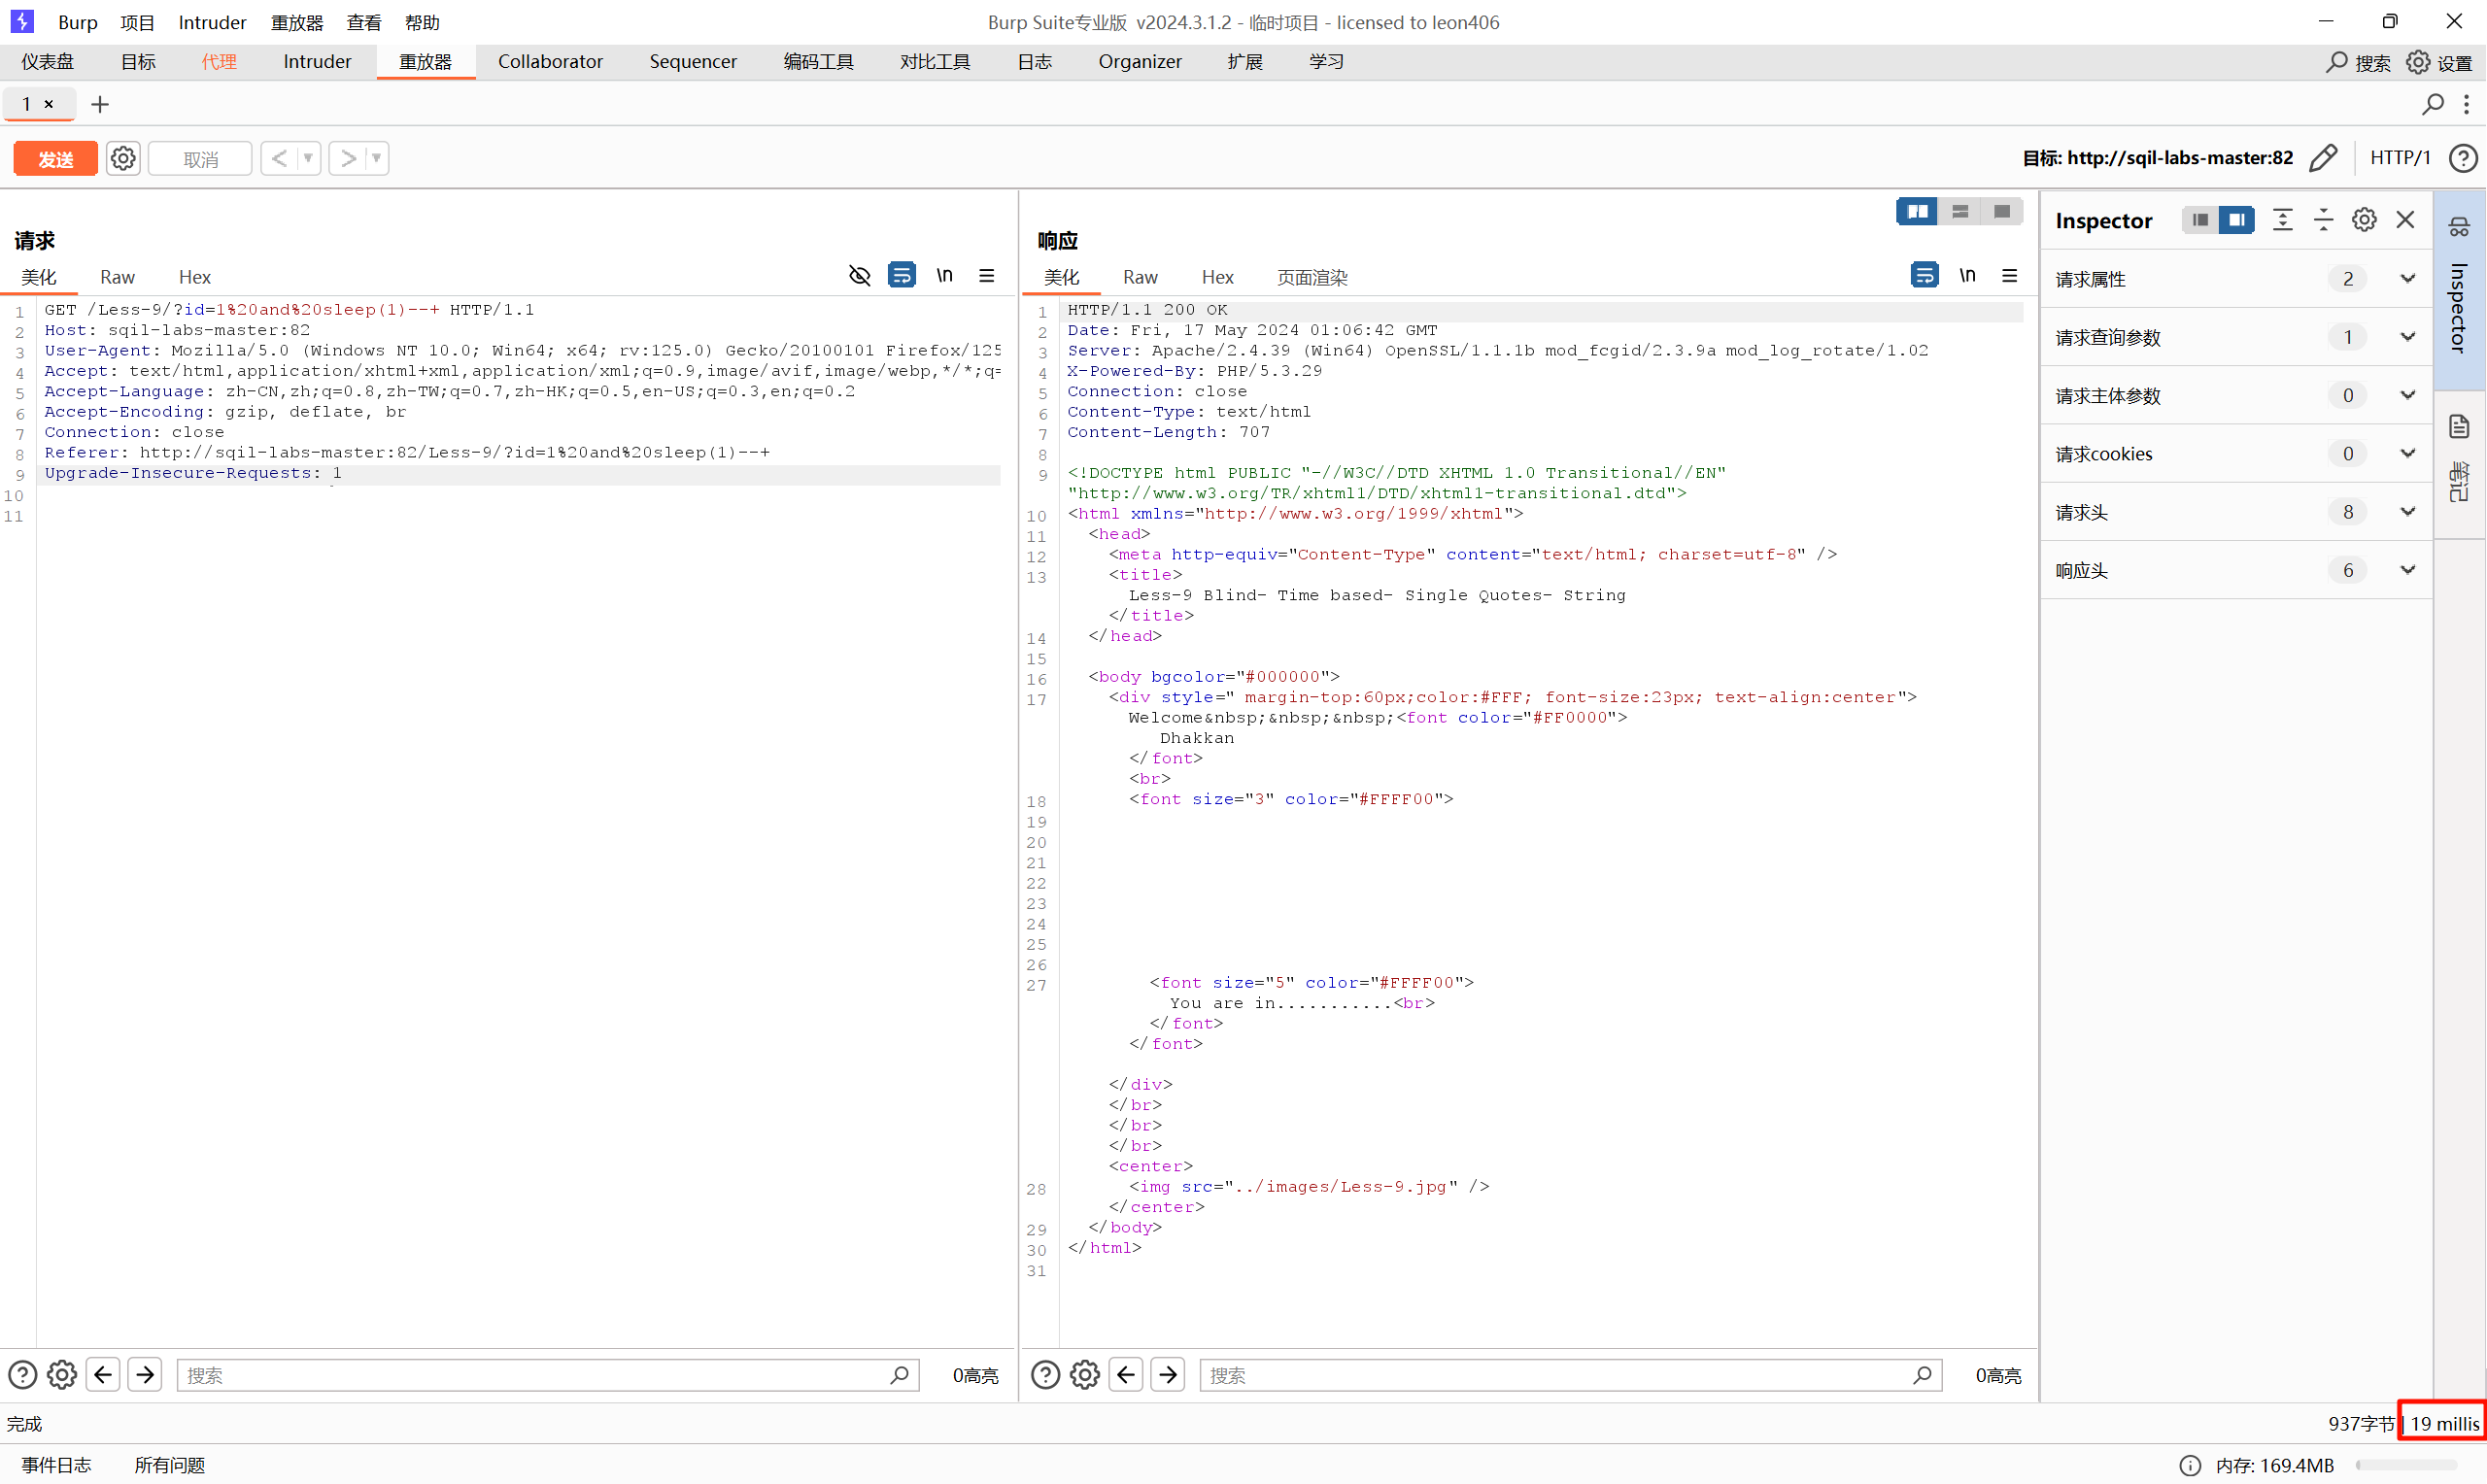The height and width of the screenshot is (1484, 2487).
Task: Open next-request history dropdown arrow
Action: (377, 158)
